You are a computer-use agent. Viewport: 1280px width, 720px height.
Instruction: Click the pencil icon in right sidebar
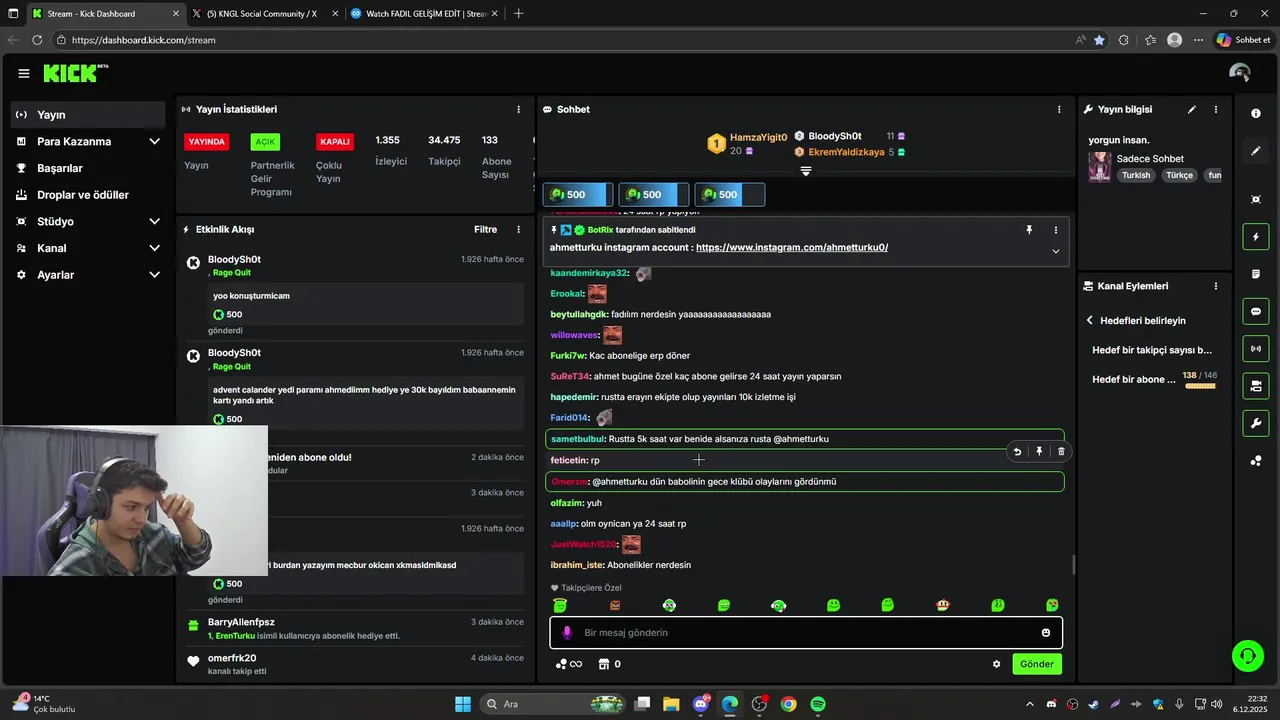coord(1256,151)
